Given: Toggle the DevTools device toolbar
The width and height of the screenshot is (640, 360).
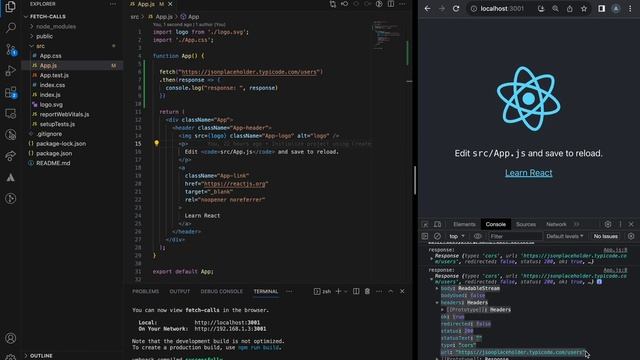Looking at the screenshot, I should pos(438,224).
